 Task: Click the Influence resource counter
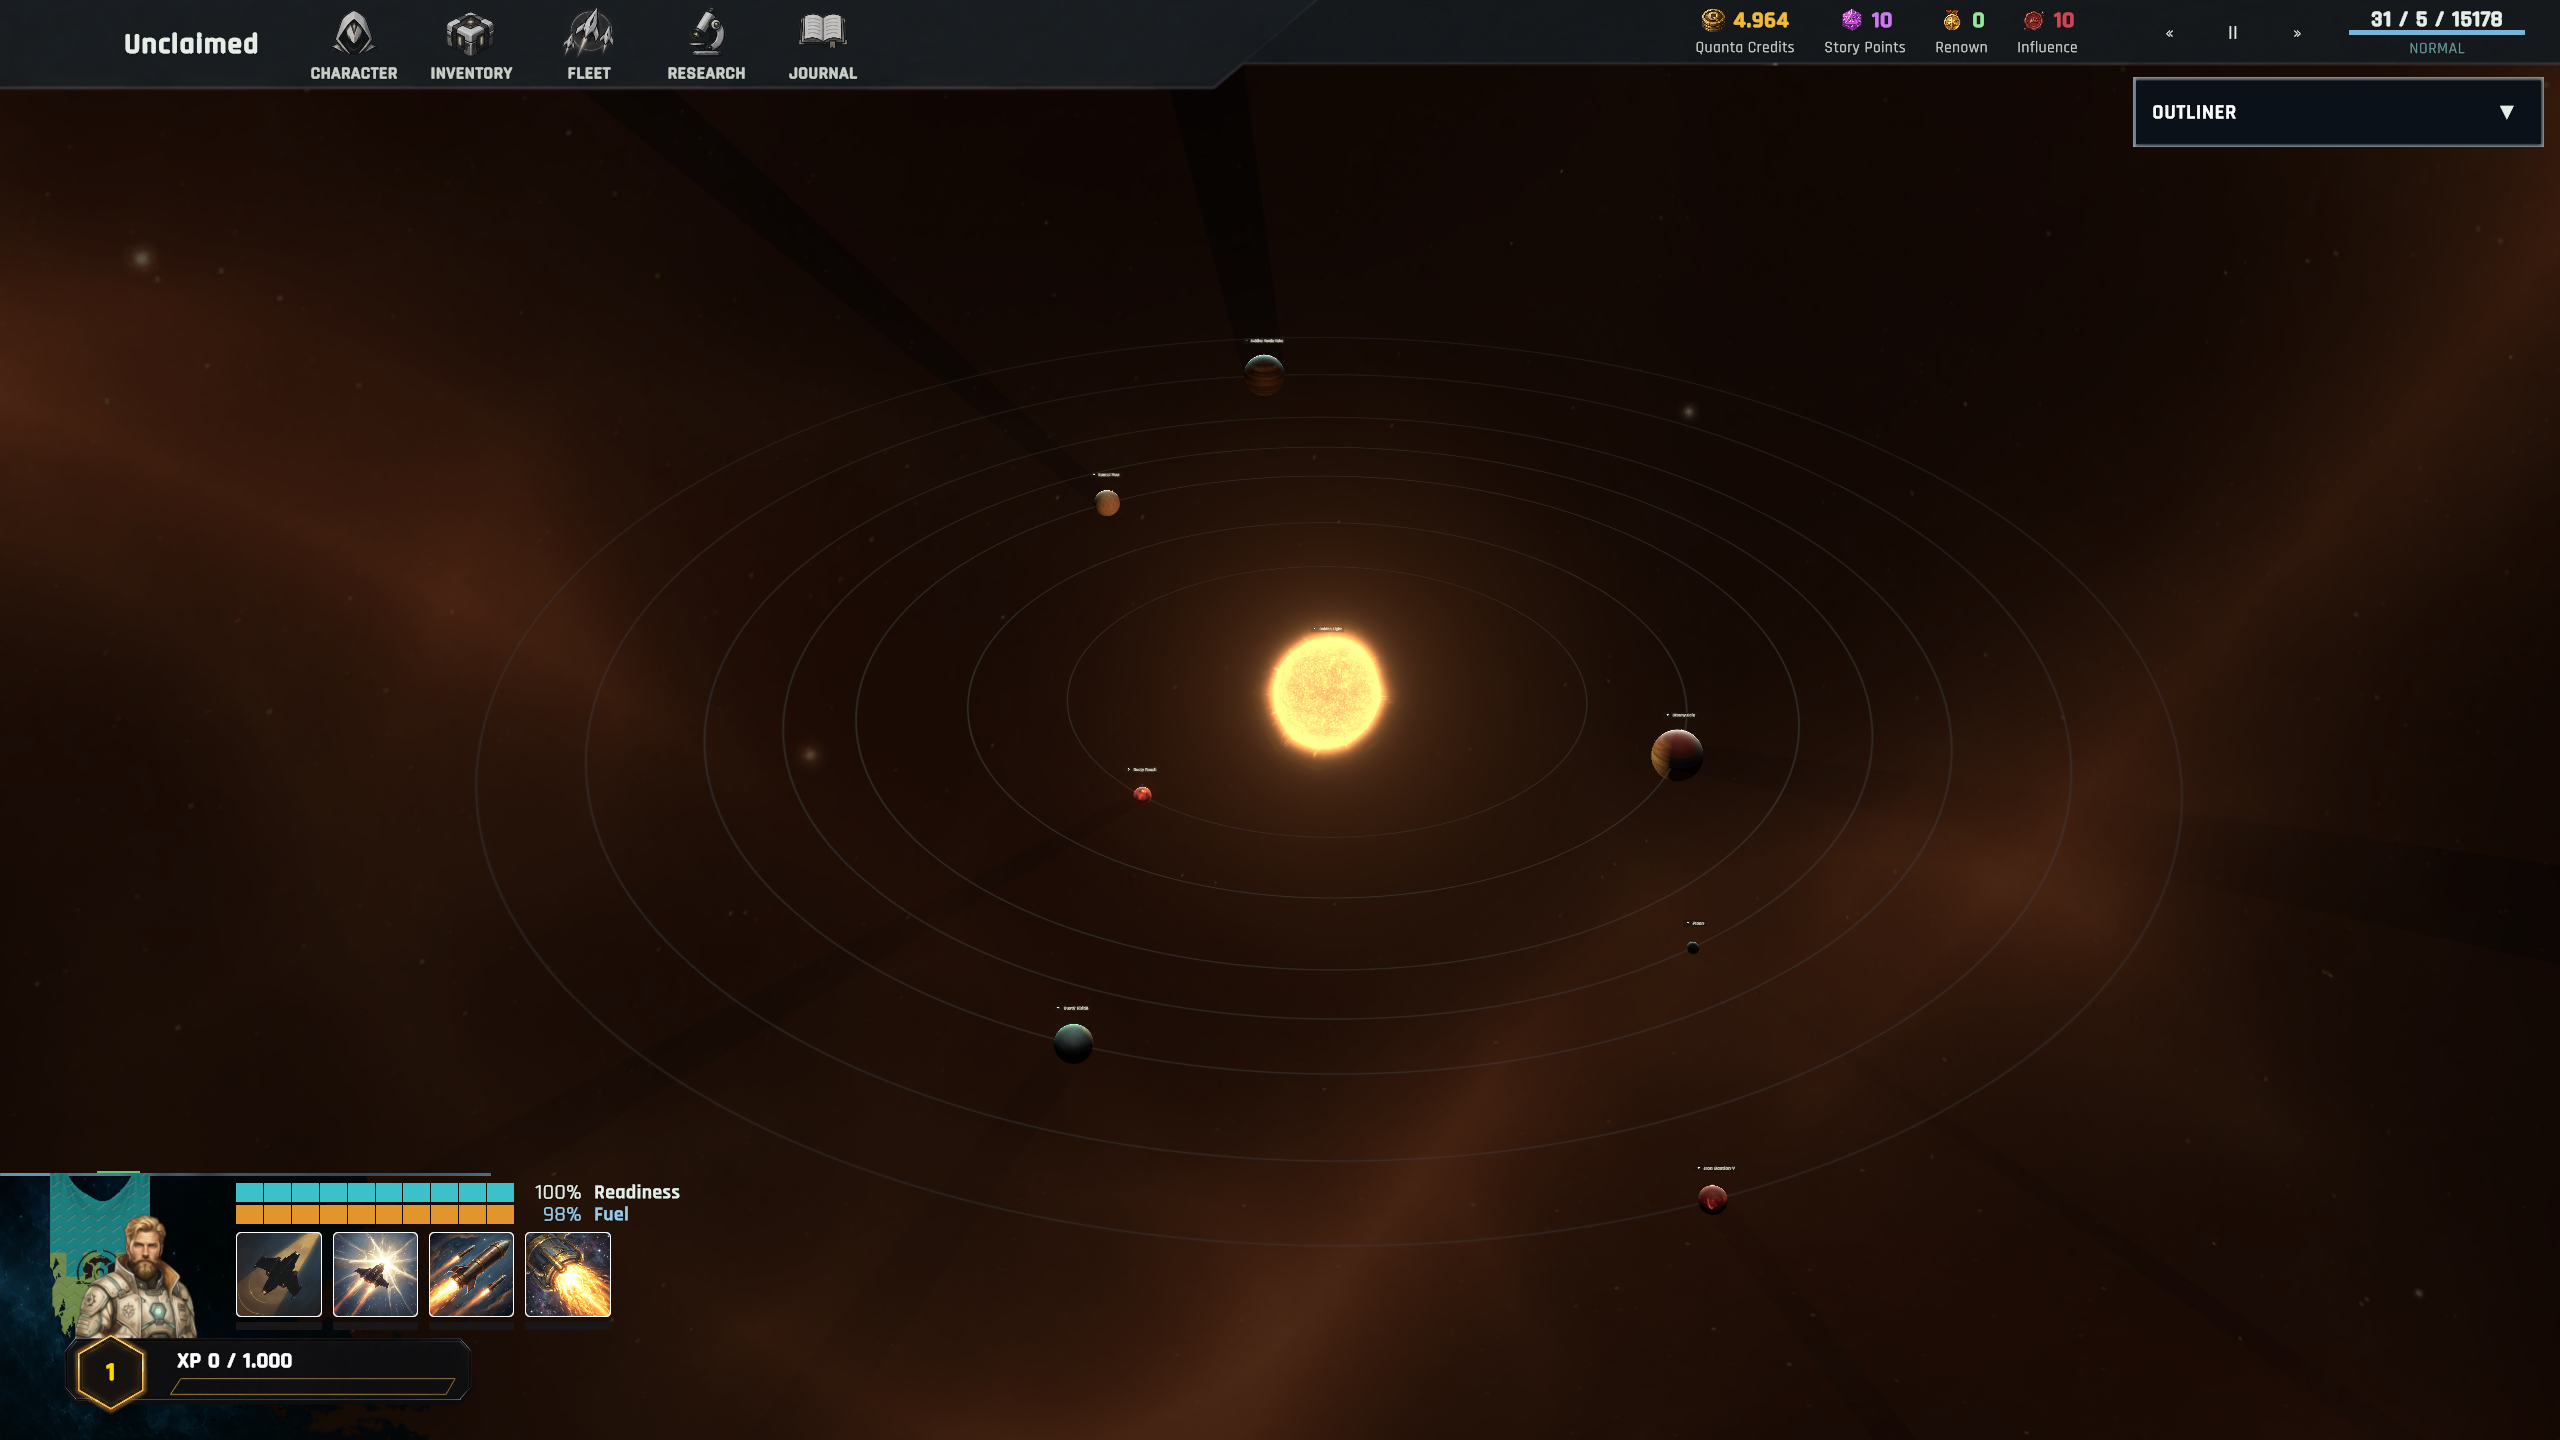(x=2047, y=32)
